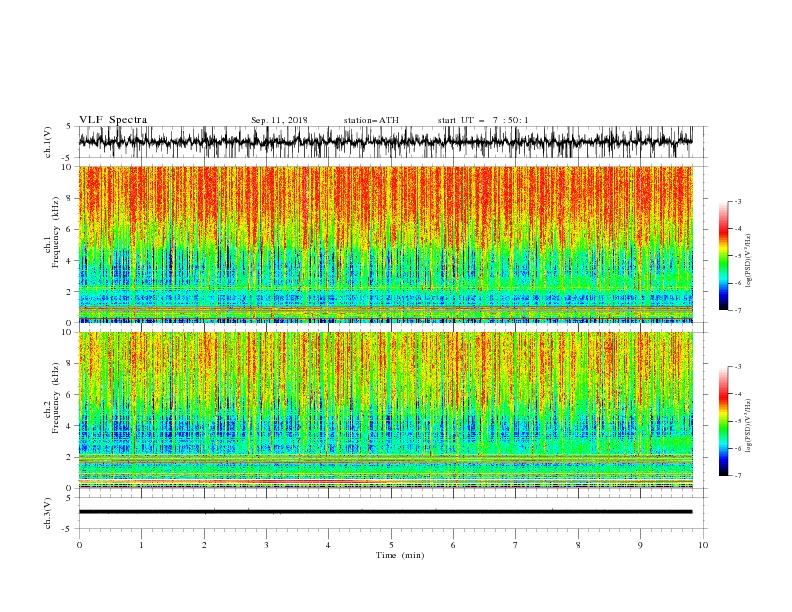The height and width of the screenshot is (612, 792).
Task: Click the time axis tick label "10"
Action: pos(703,545)
